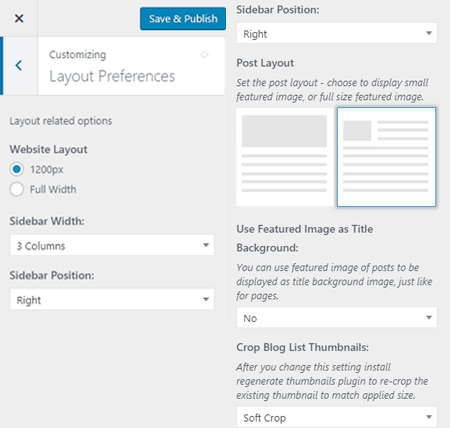
Task: Click Save & Publish button
Action: (183, 19)
